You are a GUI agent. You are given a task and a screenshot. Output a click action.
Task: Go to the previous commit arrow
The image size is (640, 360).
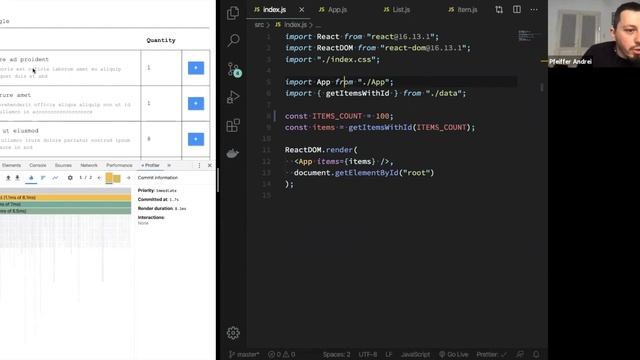[99, 178]
